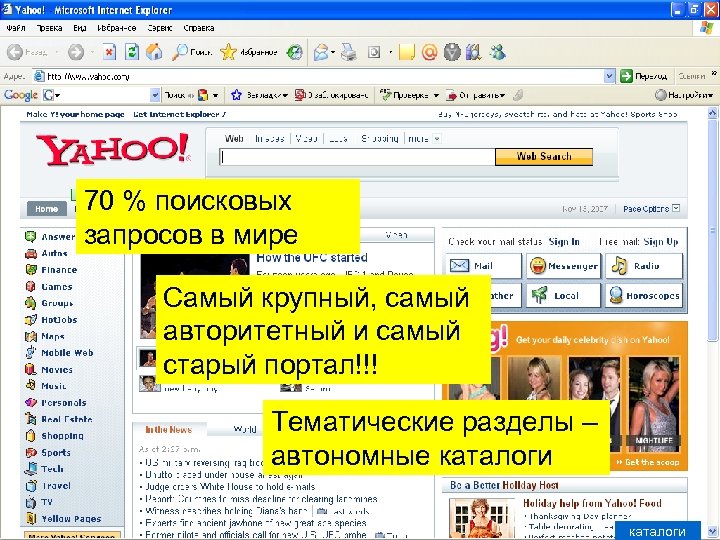This screenshot has height=540, width=720.
Task: Open Yahoo Messenger button
Action: click(563, 266)
